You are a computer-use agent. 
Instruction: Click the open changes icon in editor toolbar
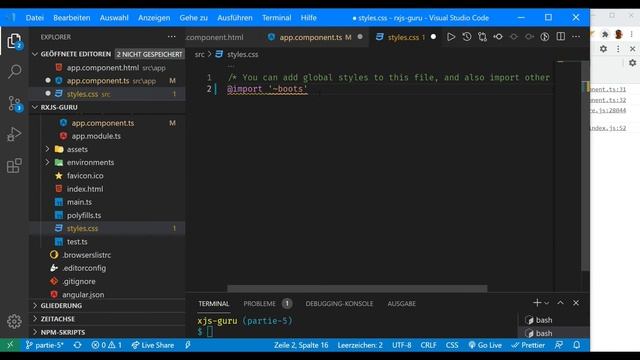(482, 37)
